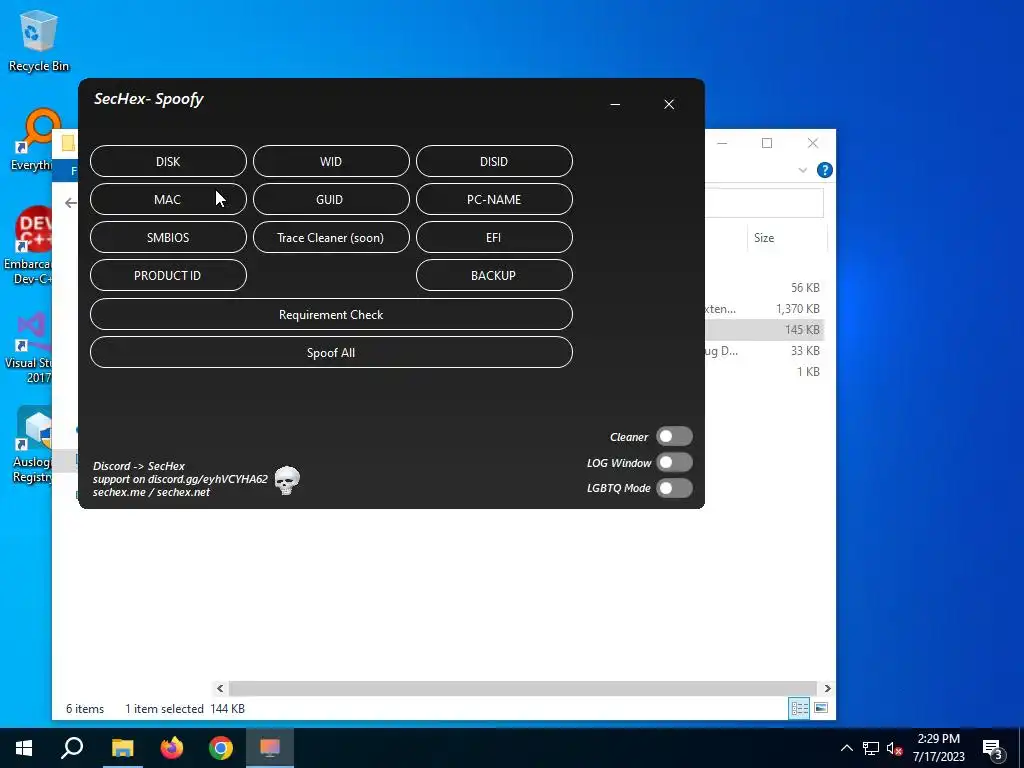
Task: Click the muted volume tray icon
Action: click(x=894, y=748)
